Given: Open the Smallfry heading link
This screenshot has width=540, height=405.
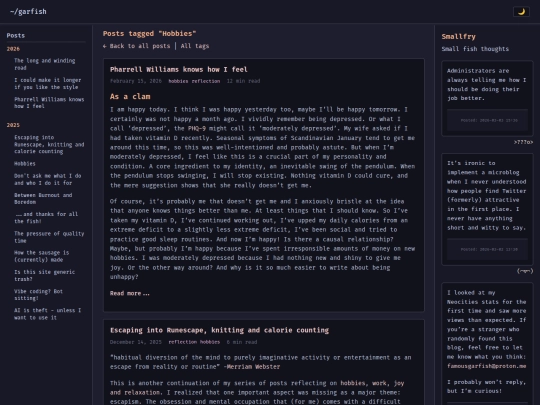Looking at the screenshot, I should (x=458, y=37).
